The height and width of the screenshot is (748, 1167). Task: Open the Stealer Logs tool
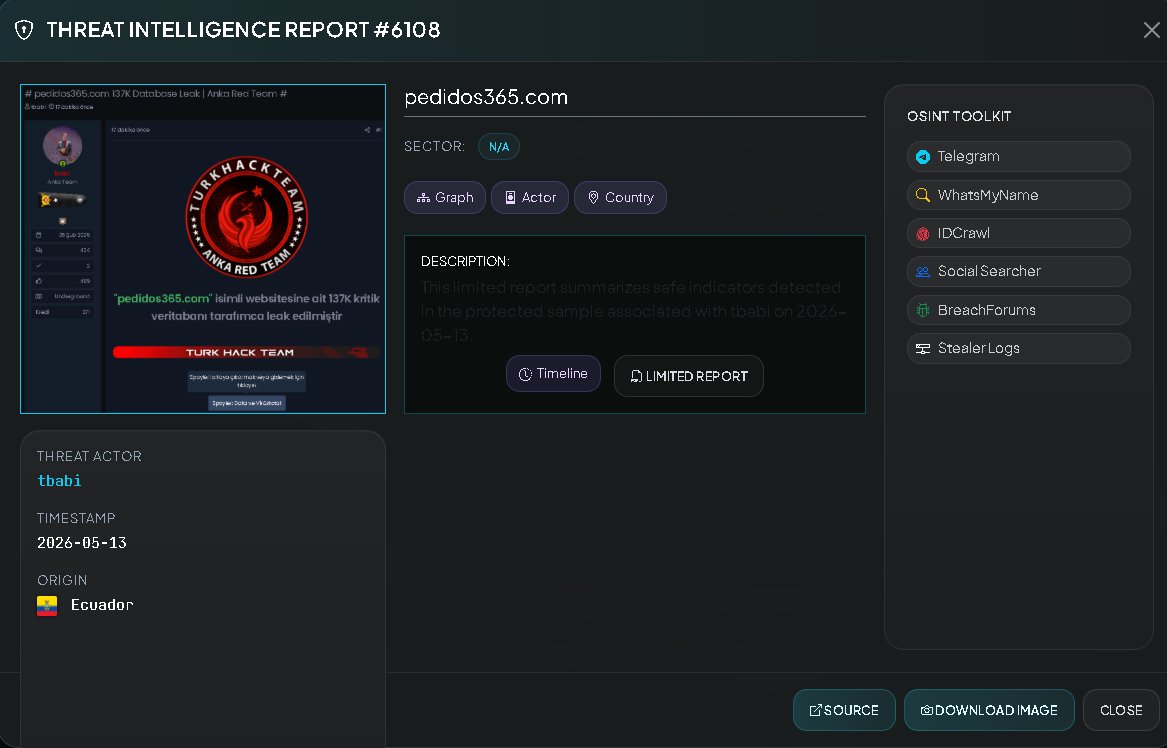pos(1019,348)
